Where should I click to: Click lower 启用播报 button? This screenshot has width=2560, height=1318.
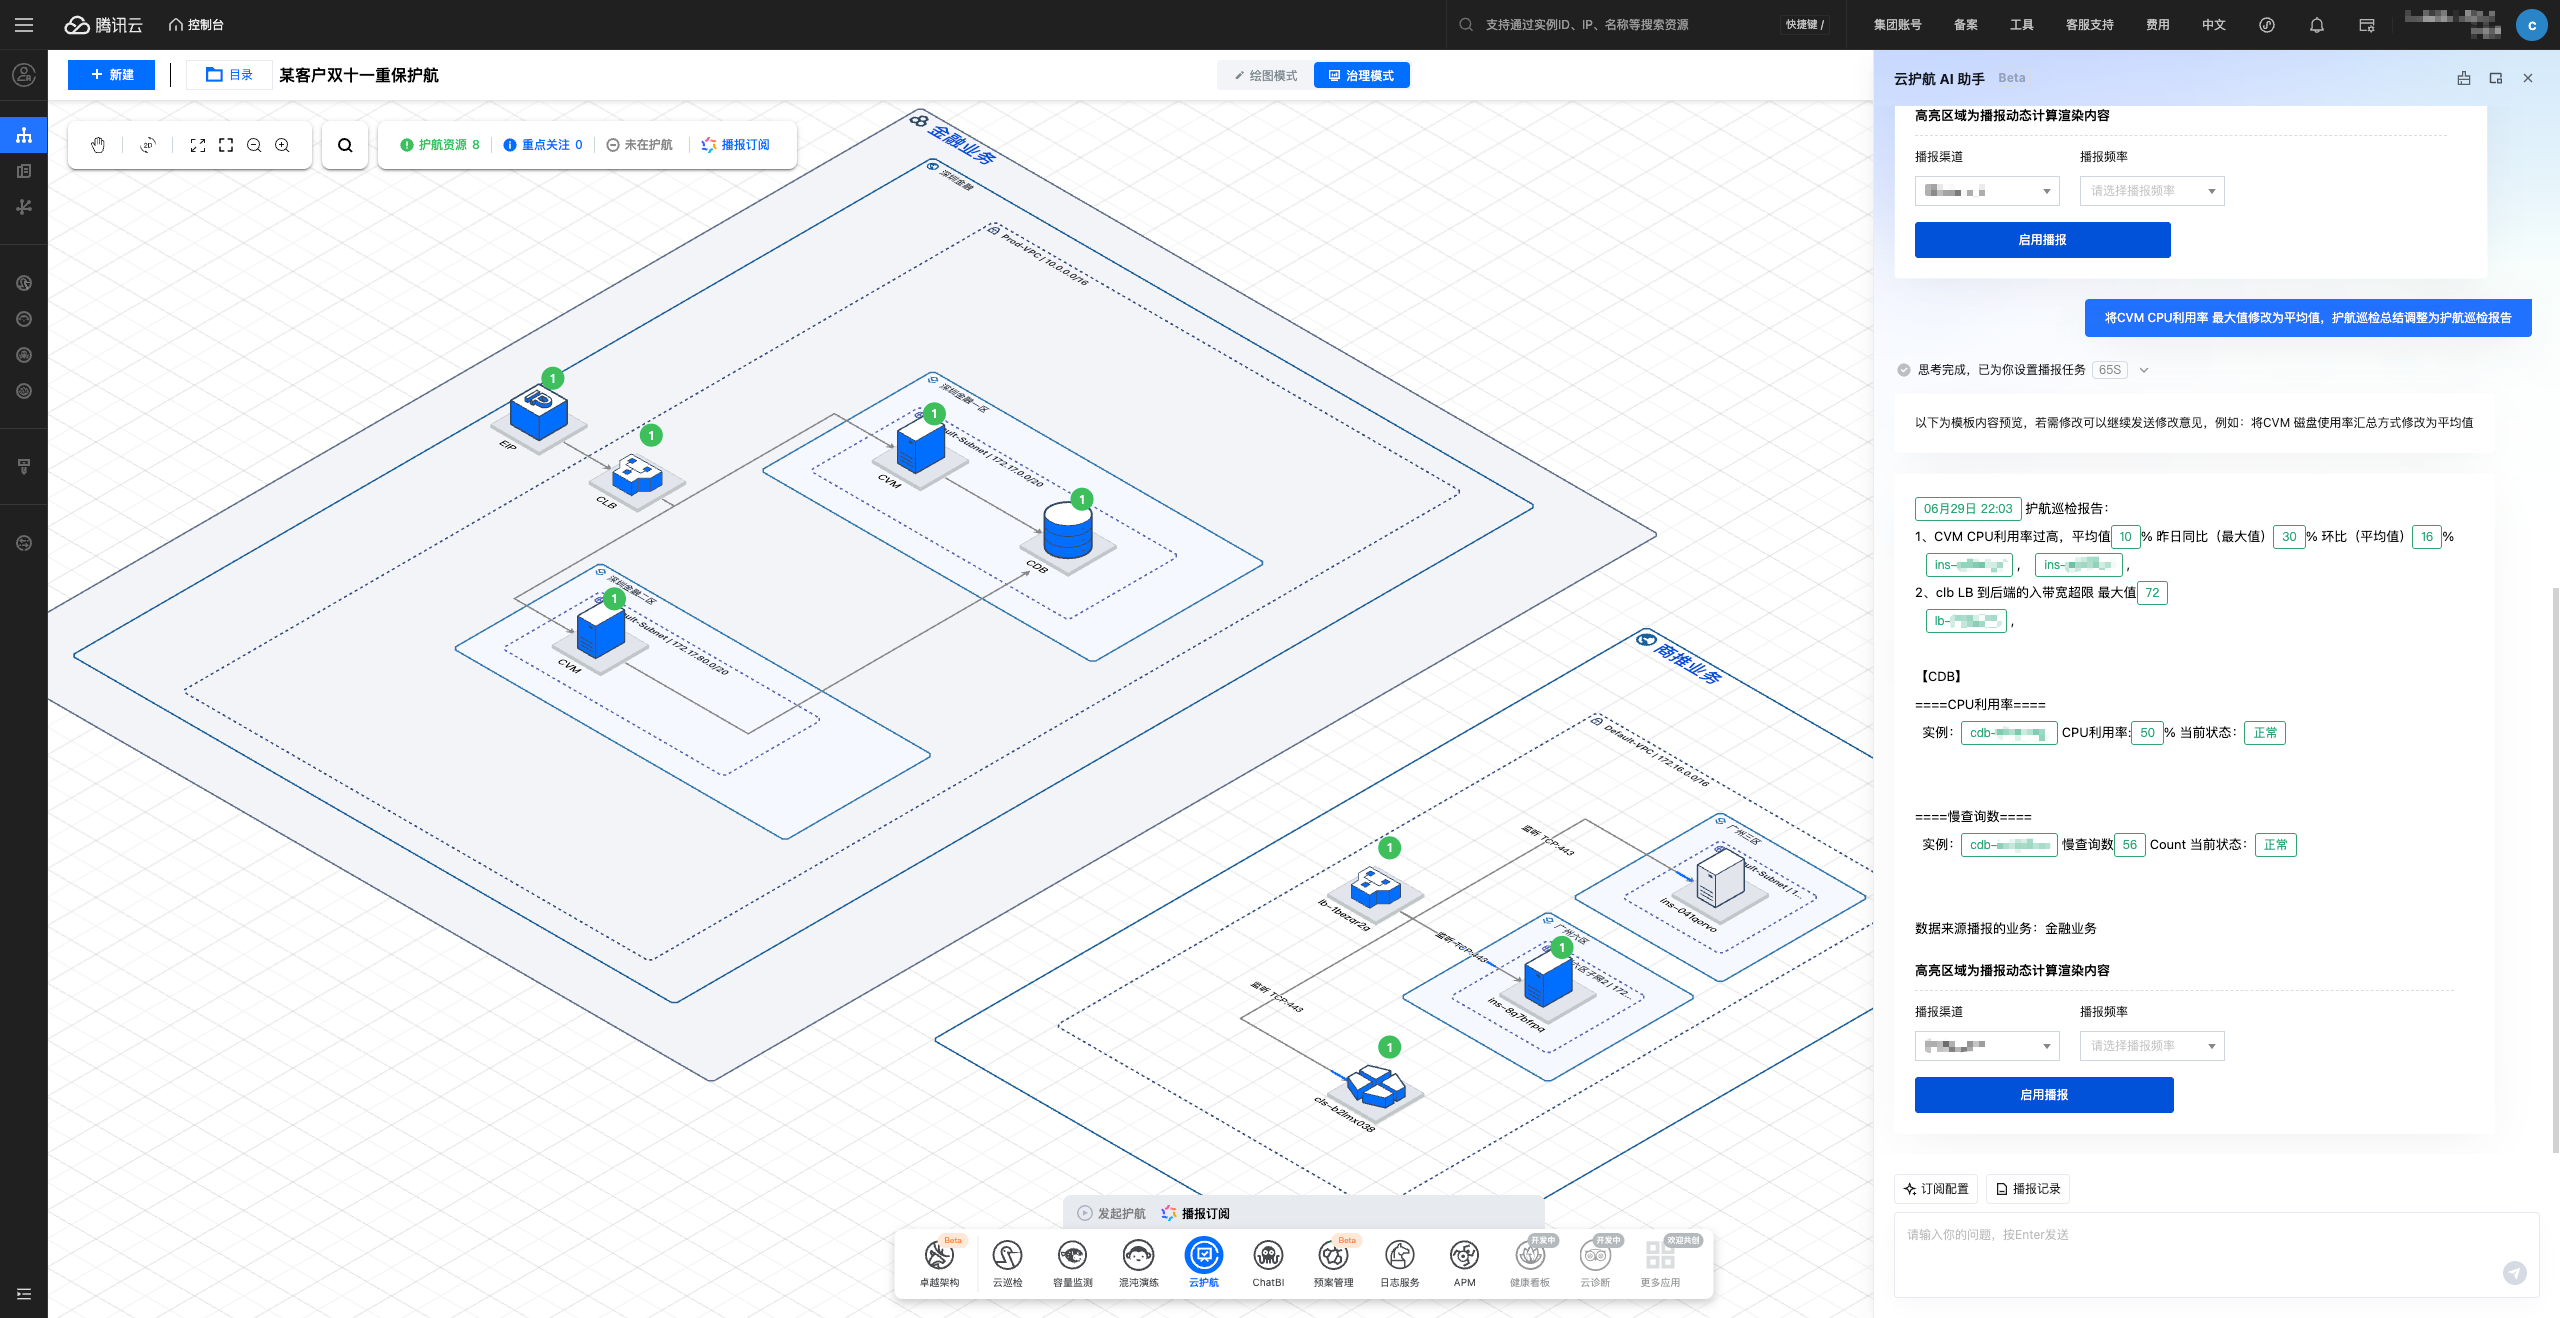click(x=2044, y=1095)
